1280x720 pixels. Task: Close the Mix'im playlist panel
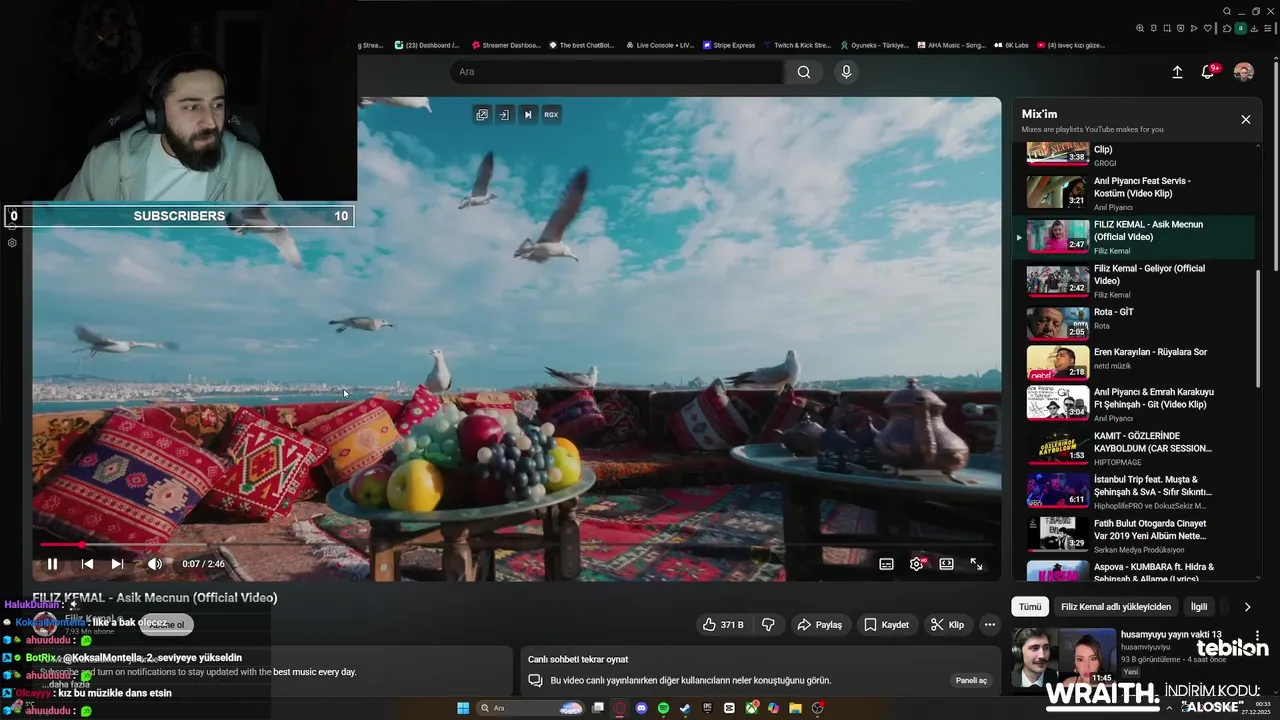pyautogui.click(x=1246, y=119)
